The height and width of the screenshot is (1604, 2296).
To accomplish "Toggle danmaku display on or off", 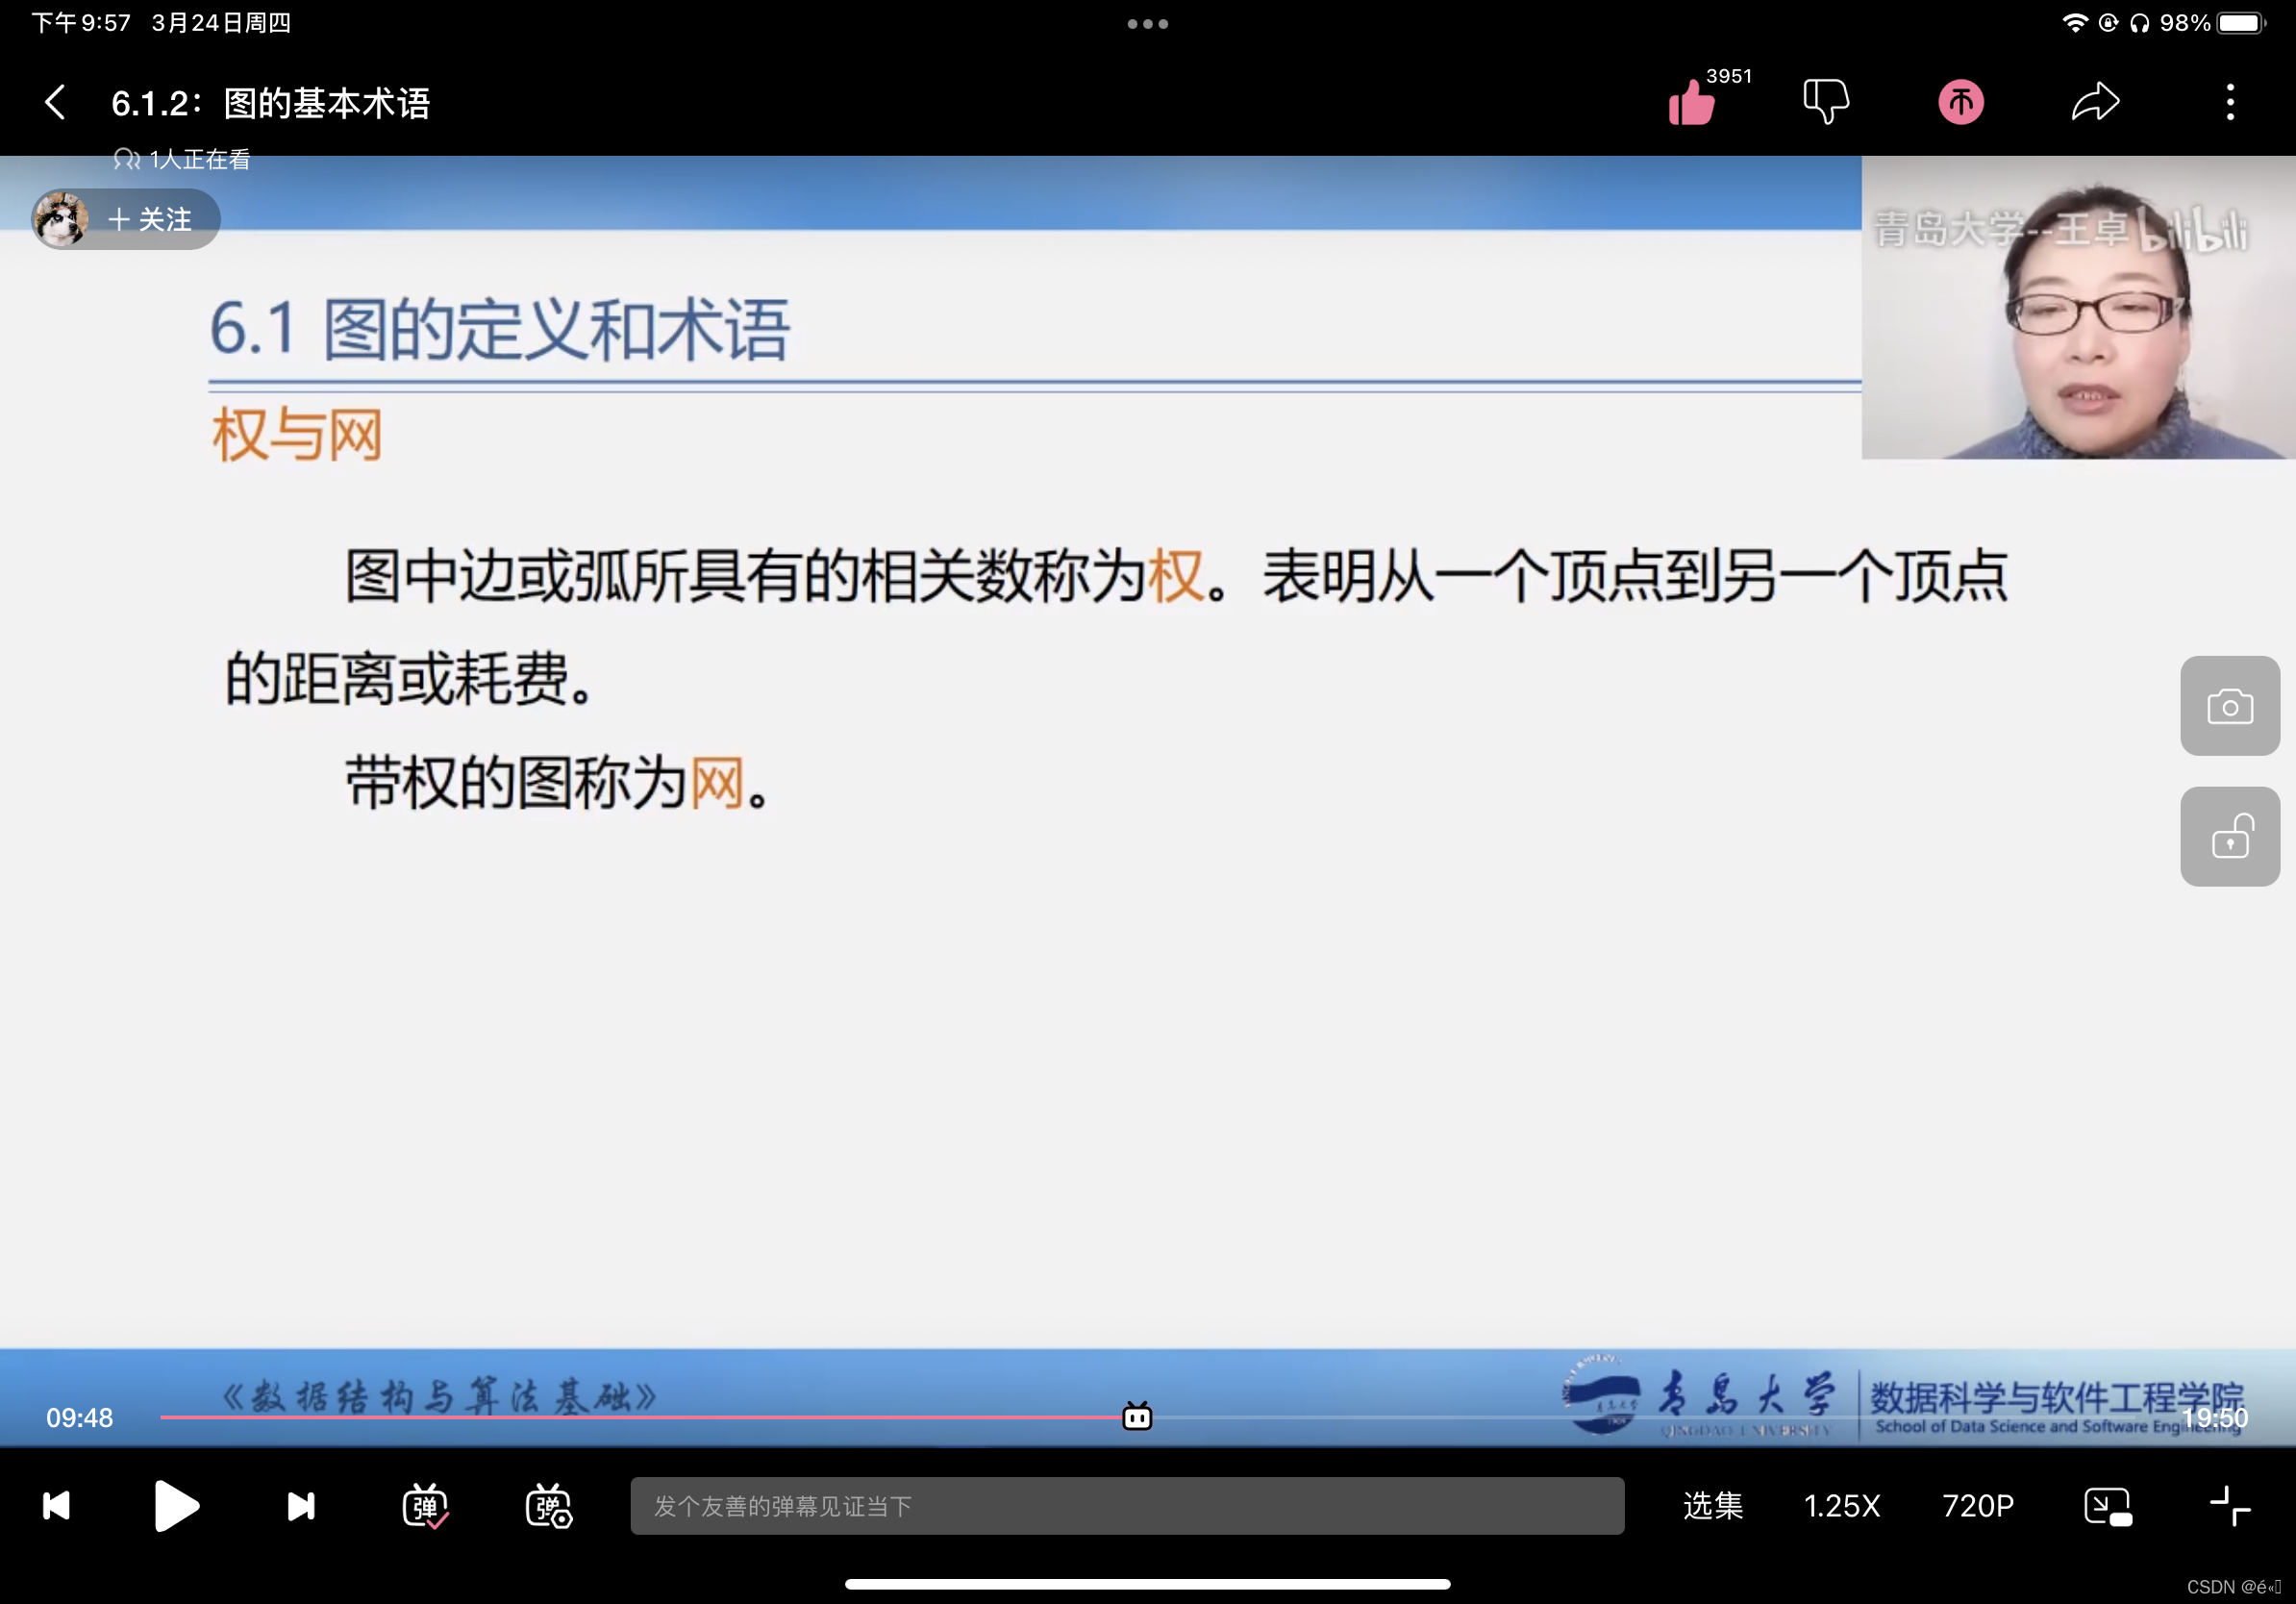I will click(425, 1505).
